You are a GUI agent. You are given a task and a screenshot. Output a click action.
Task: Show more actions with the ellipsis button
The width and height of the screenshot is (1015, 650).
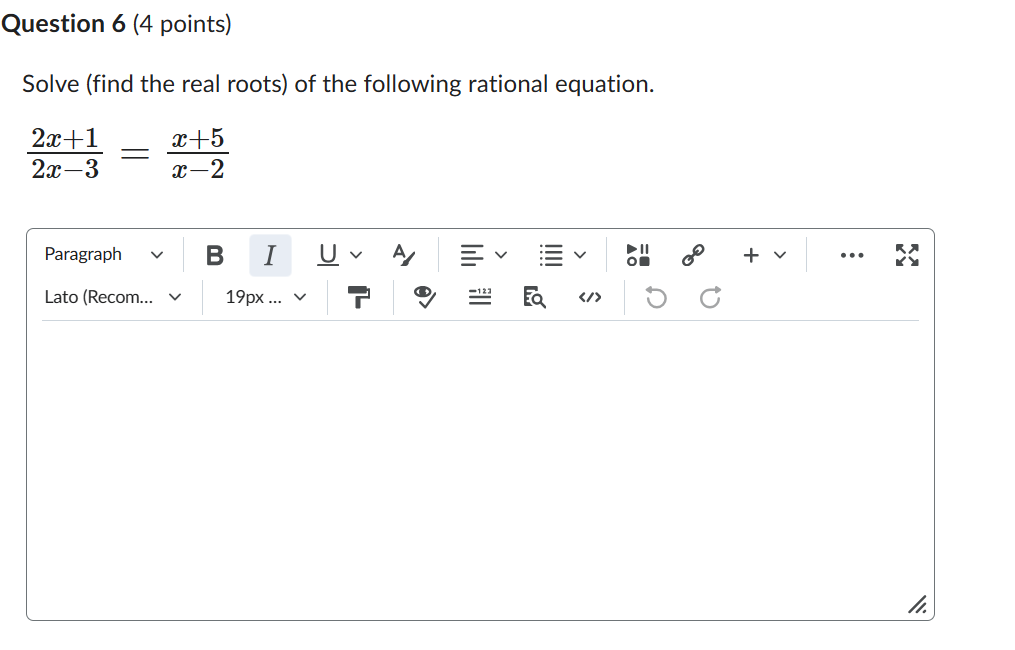click(851, 255)
